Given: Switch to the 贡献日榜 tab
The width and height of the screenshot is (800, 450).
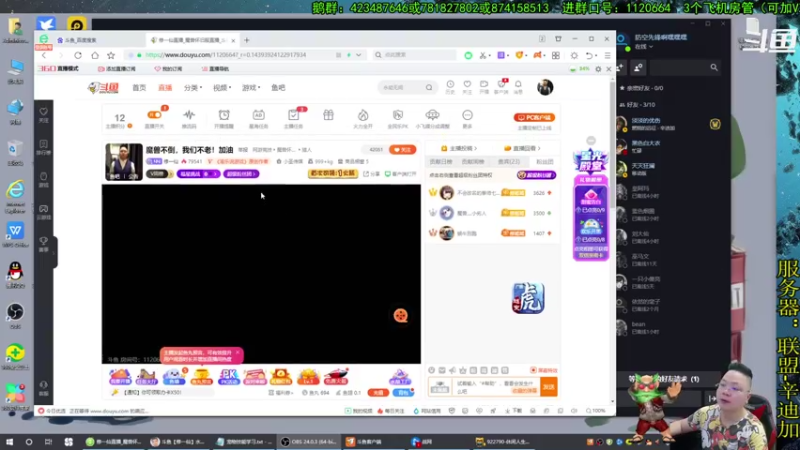Looking at the screenshot, I should pyautogui.click(x=441, y=162).
